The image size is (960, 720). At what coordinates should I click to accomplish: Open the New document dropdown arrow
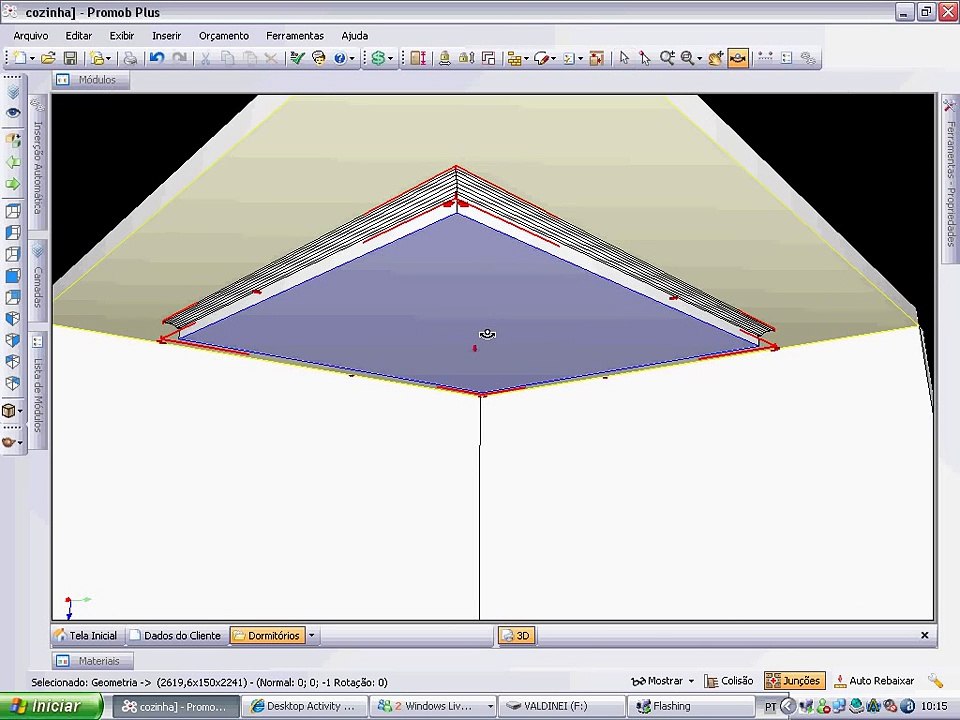click(x=32, y=59)
